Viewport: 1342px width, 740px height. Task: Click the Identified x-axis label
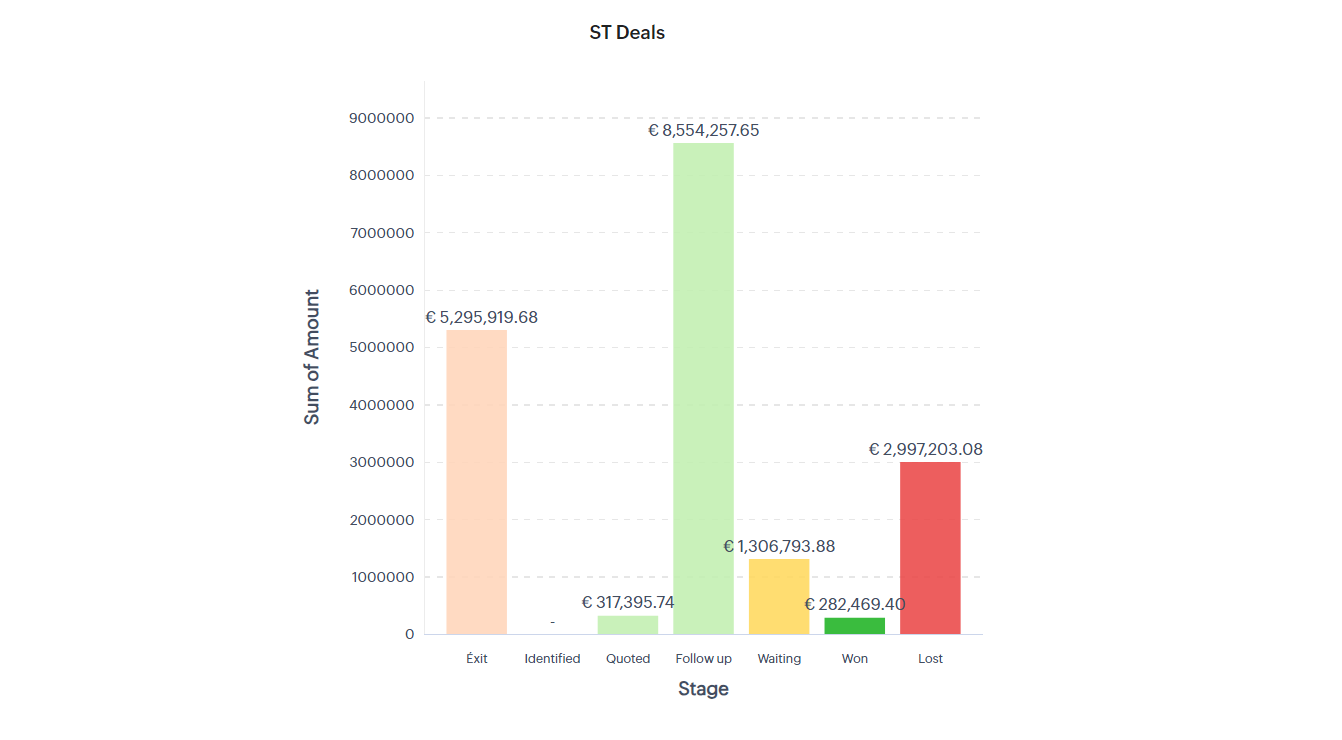point(552,659)
